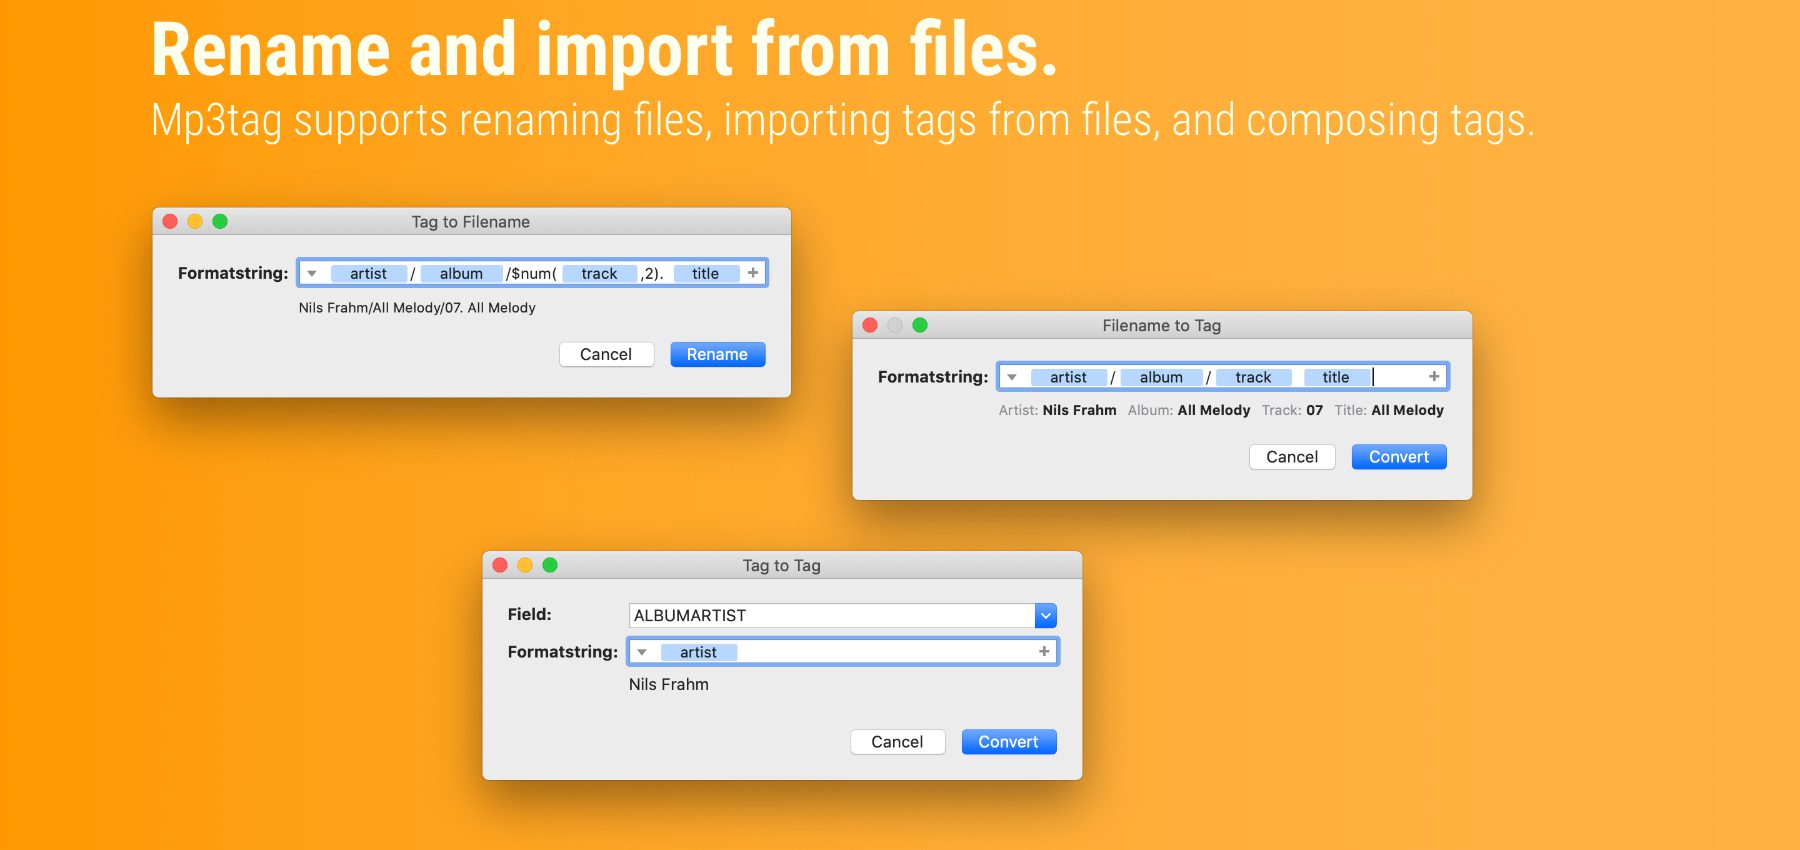Click Convert in Filename to Tag dialog

pyautogui.click(x=1398, y=457)
